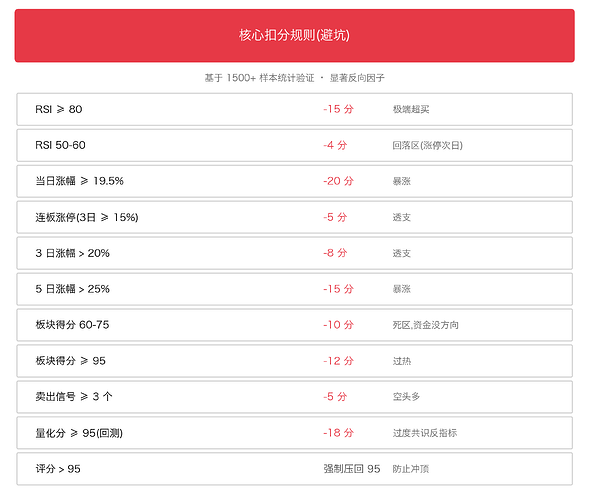Open the RSI 50-60 rule row

pyautogui.click(x=294, y=145)
